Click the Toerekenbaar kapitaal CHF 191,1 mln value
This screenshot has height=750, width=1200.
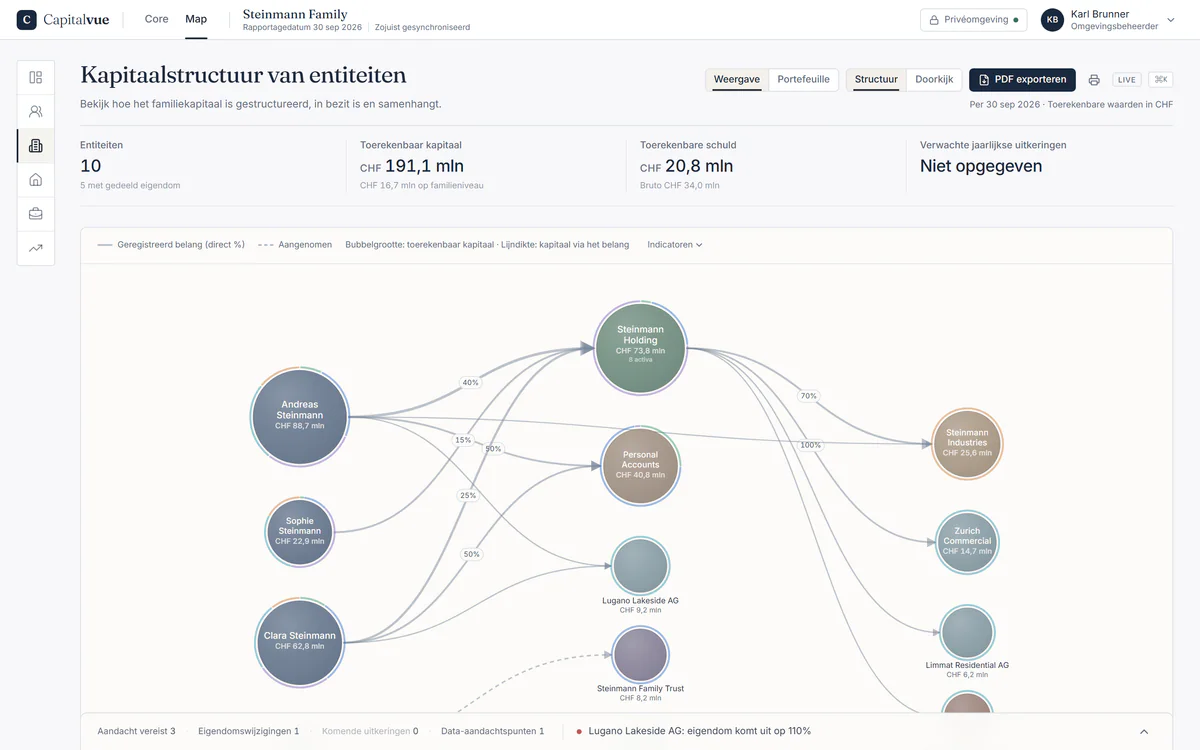click(412, 166)
